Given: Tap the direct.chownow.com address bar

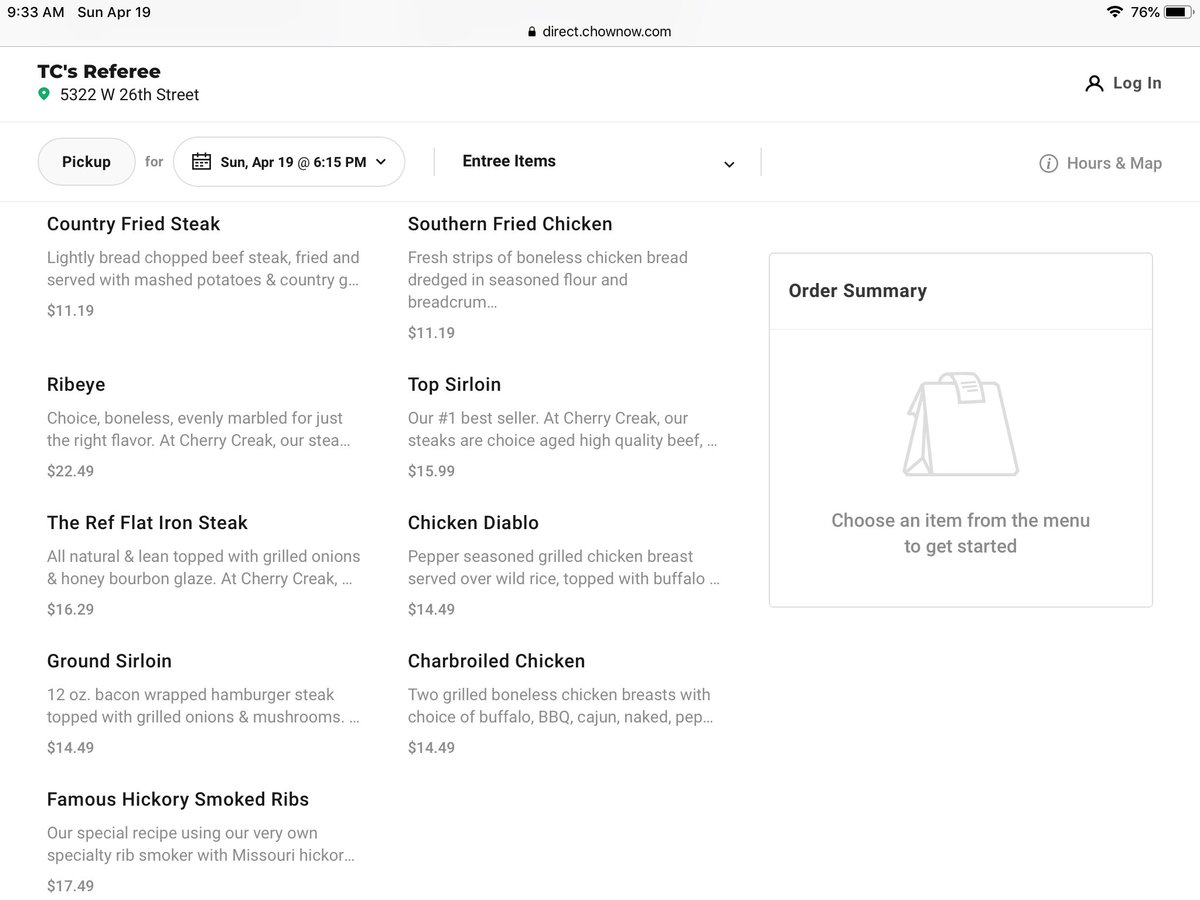Looking at the screenshot, I should pyautogui.click(x=600, y=31).
